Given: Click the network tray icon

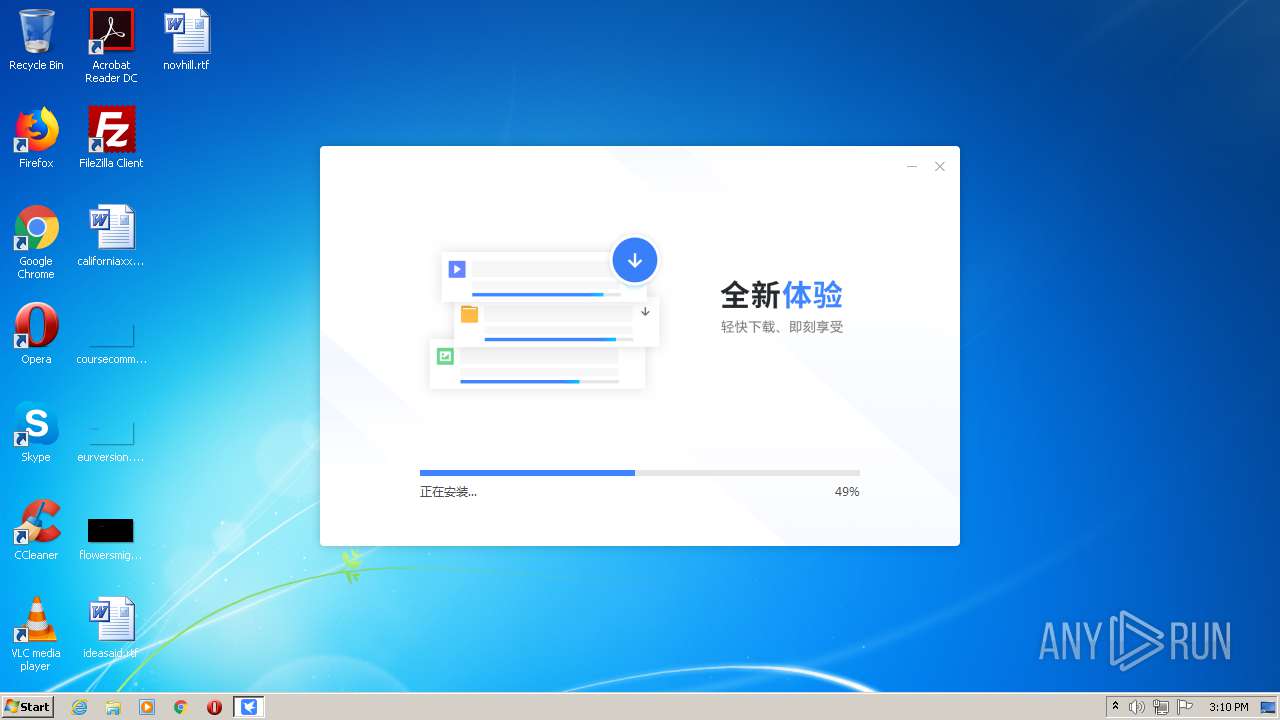Looking at the screenshot, I should 1161,707.
